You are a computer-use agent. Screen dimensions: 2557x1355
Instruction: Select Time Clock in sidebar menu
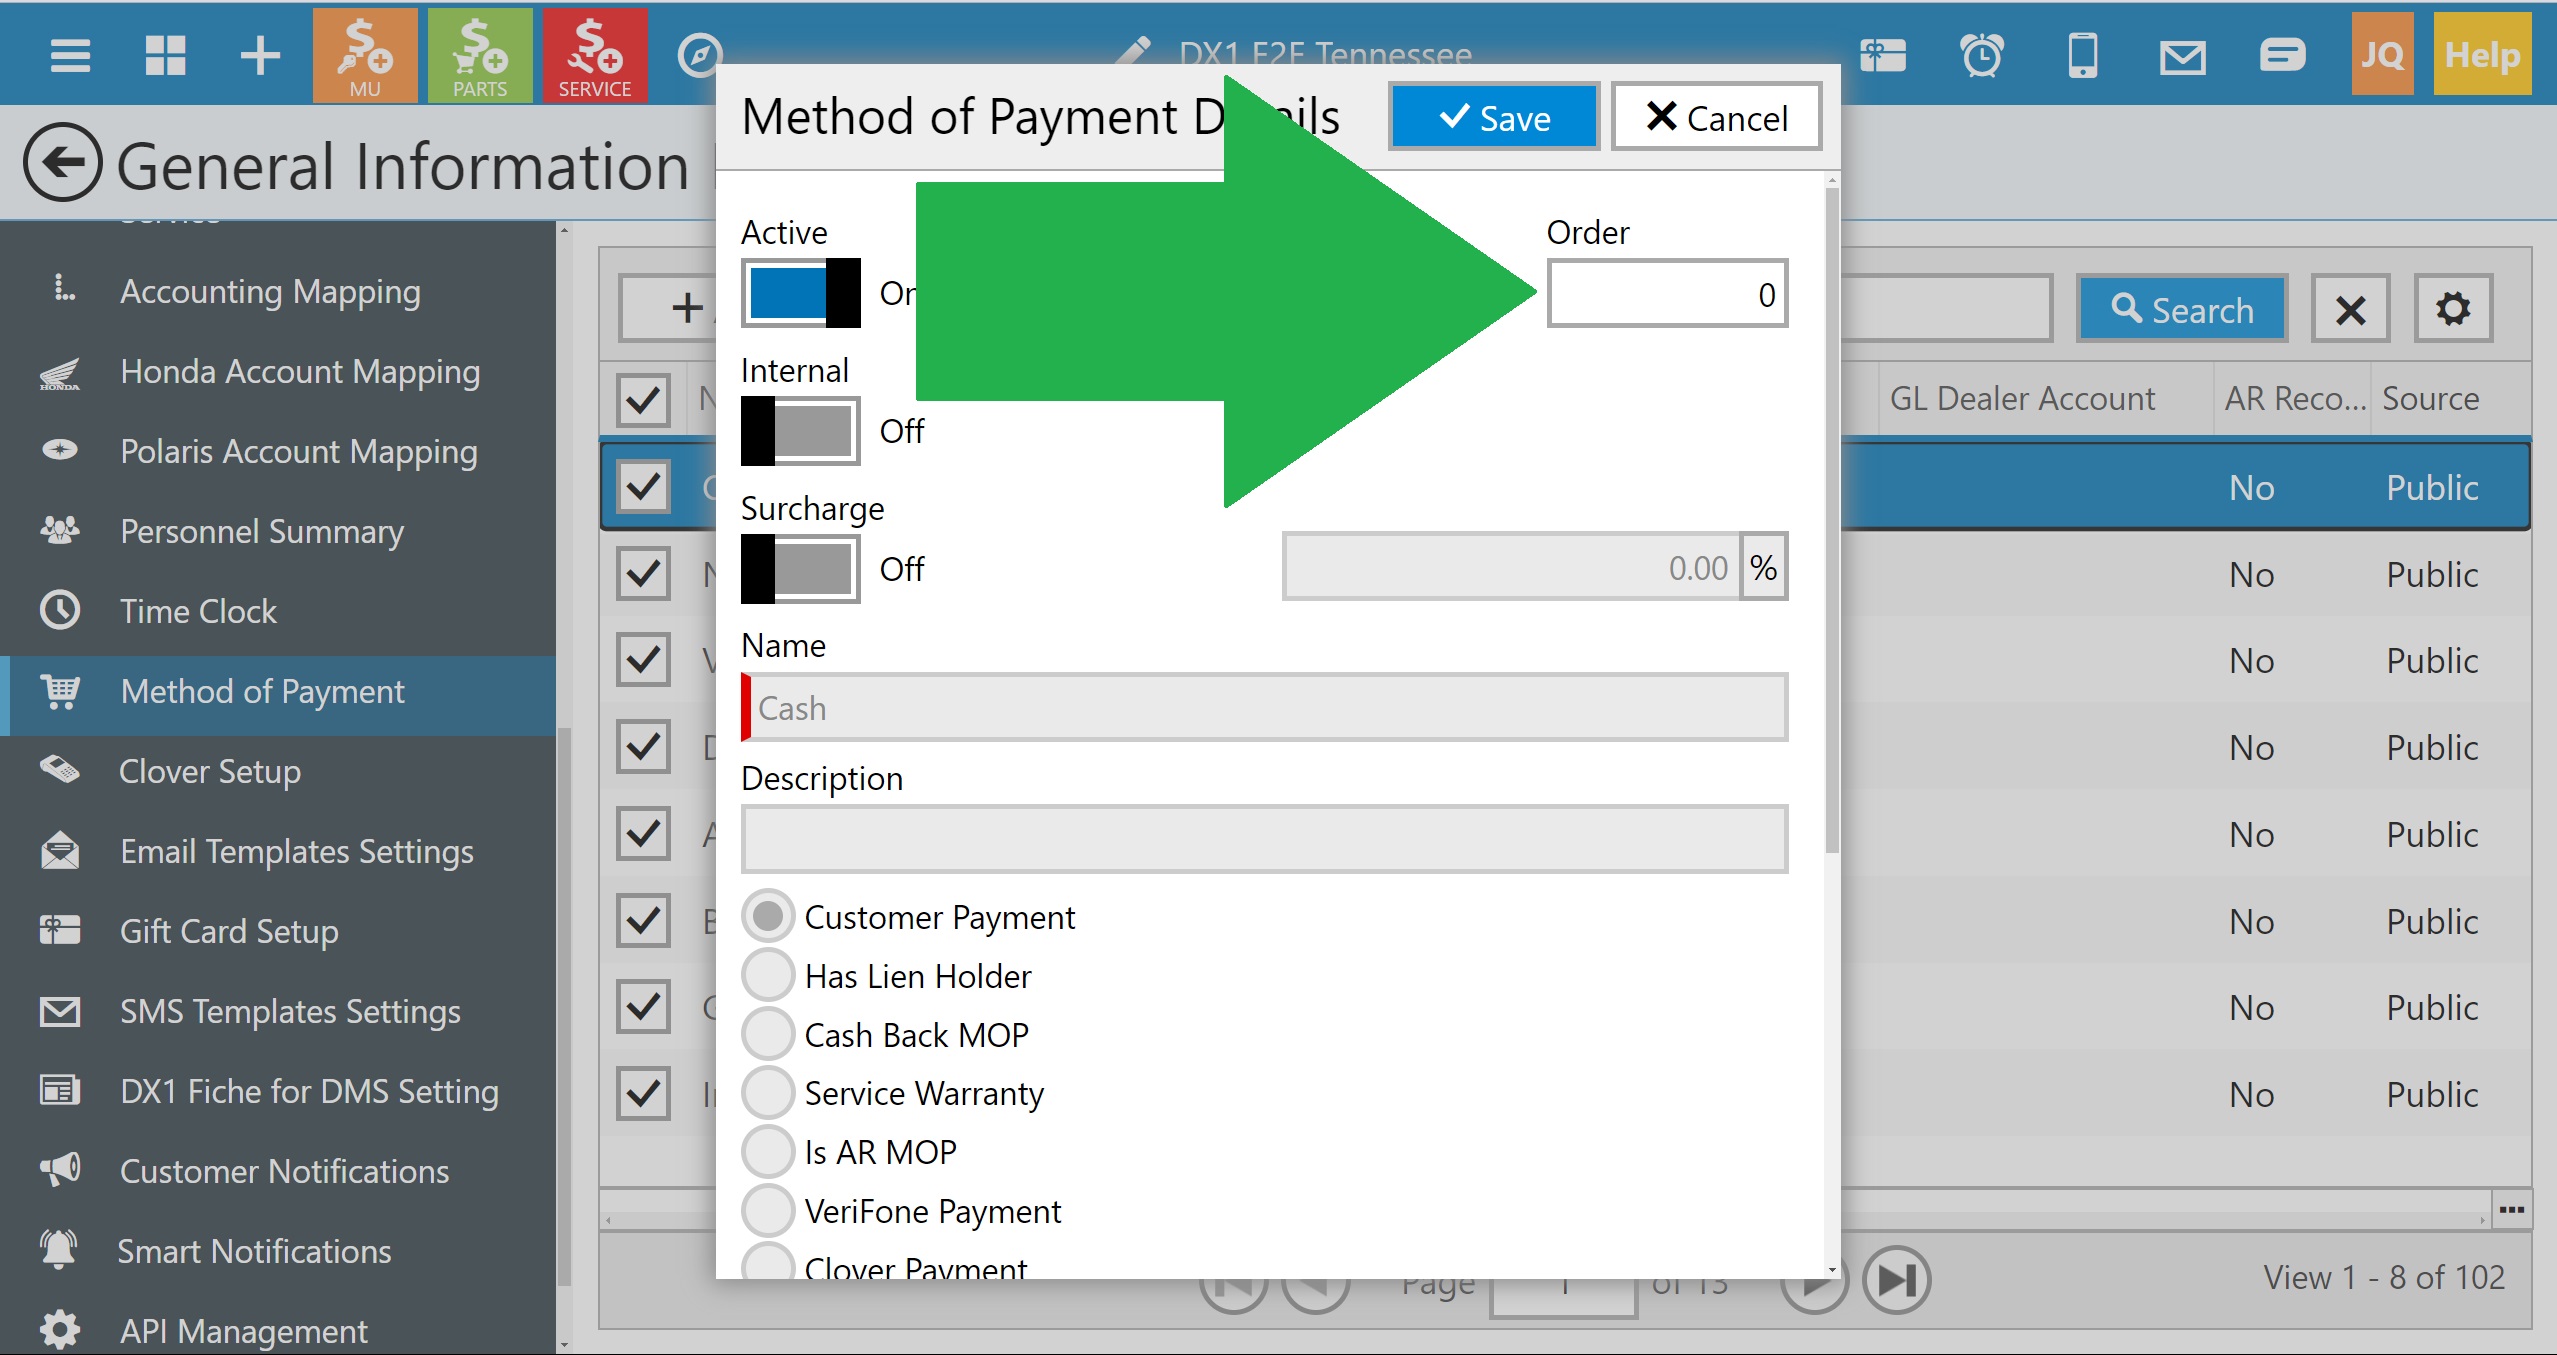pyautogui.click(x=198, y=611)
